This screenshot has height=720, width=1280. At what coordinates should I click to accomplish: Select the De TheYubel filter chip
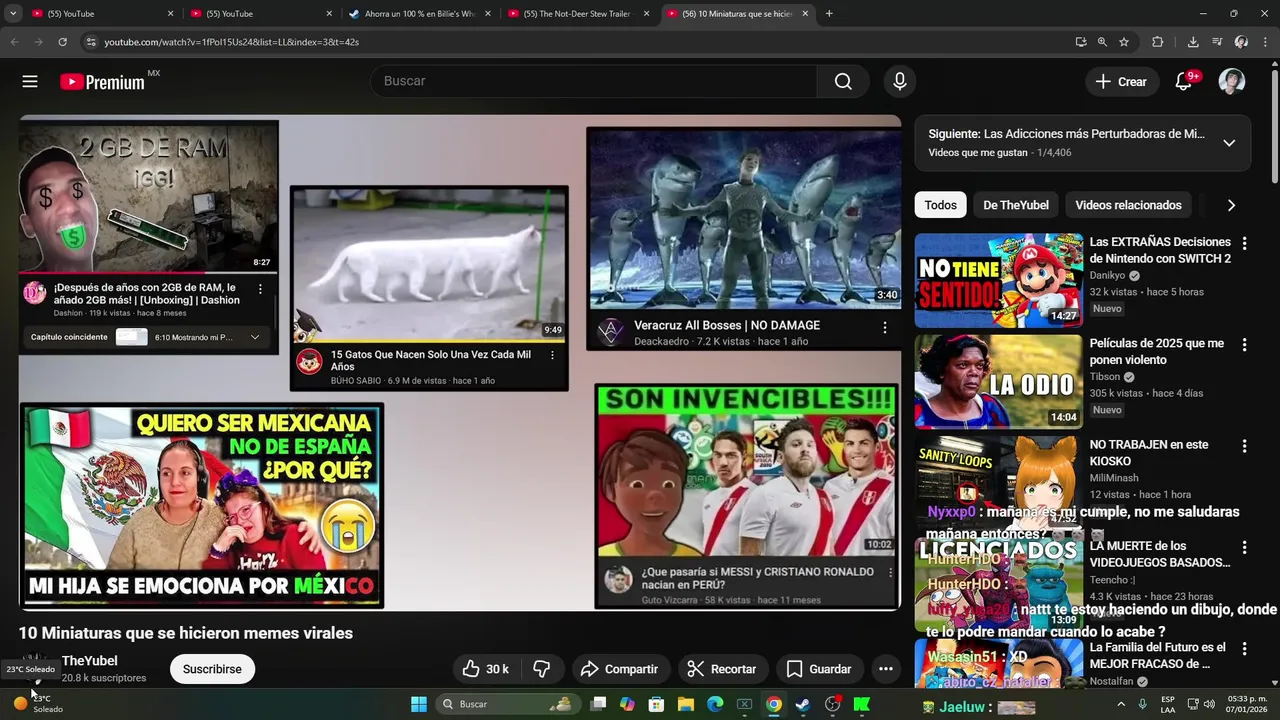click(1016, 205)
